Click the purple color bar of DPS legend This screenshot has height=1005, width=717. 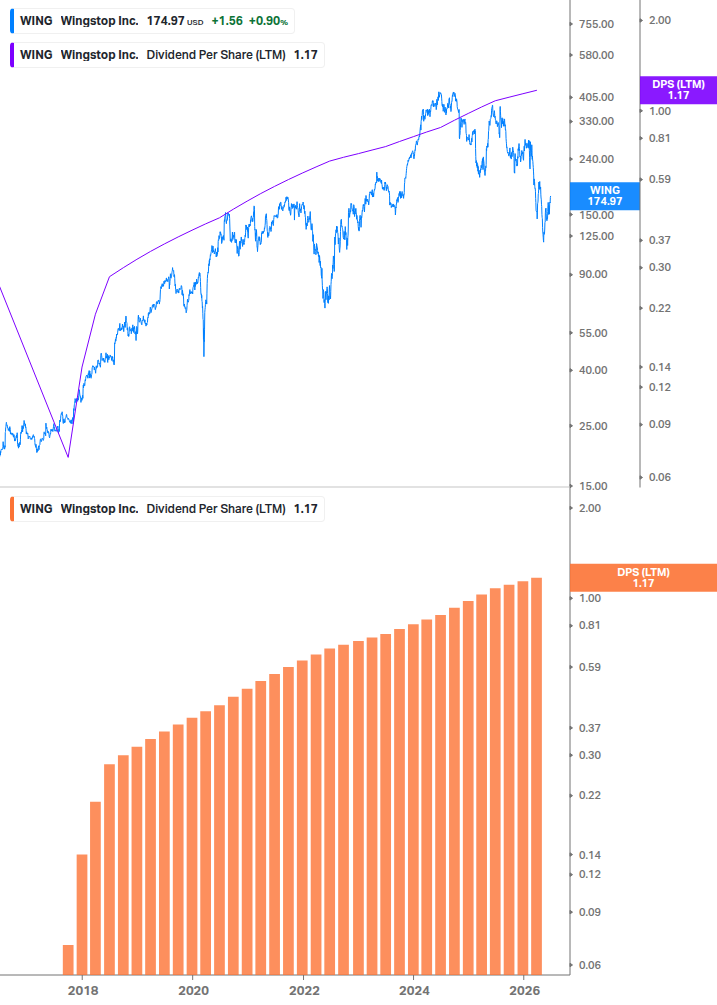point(12,55)
